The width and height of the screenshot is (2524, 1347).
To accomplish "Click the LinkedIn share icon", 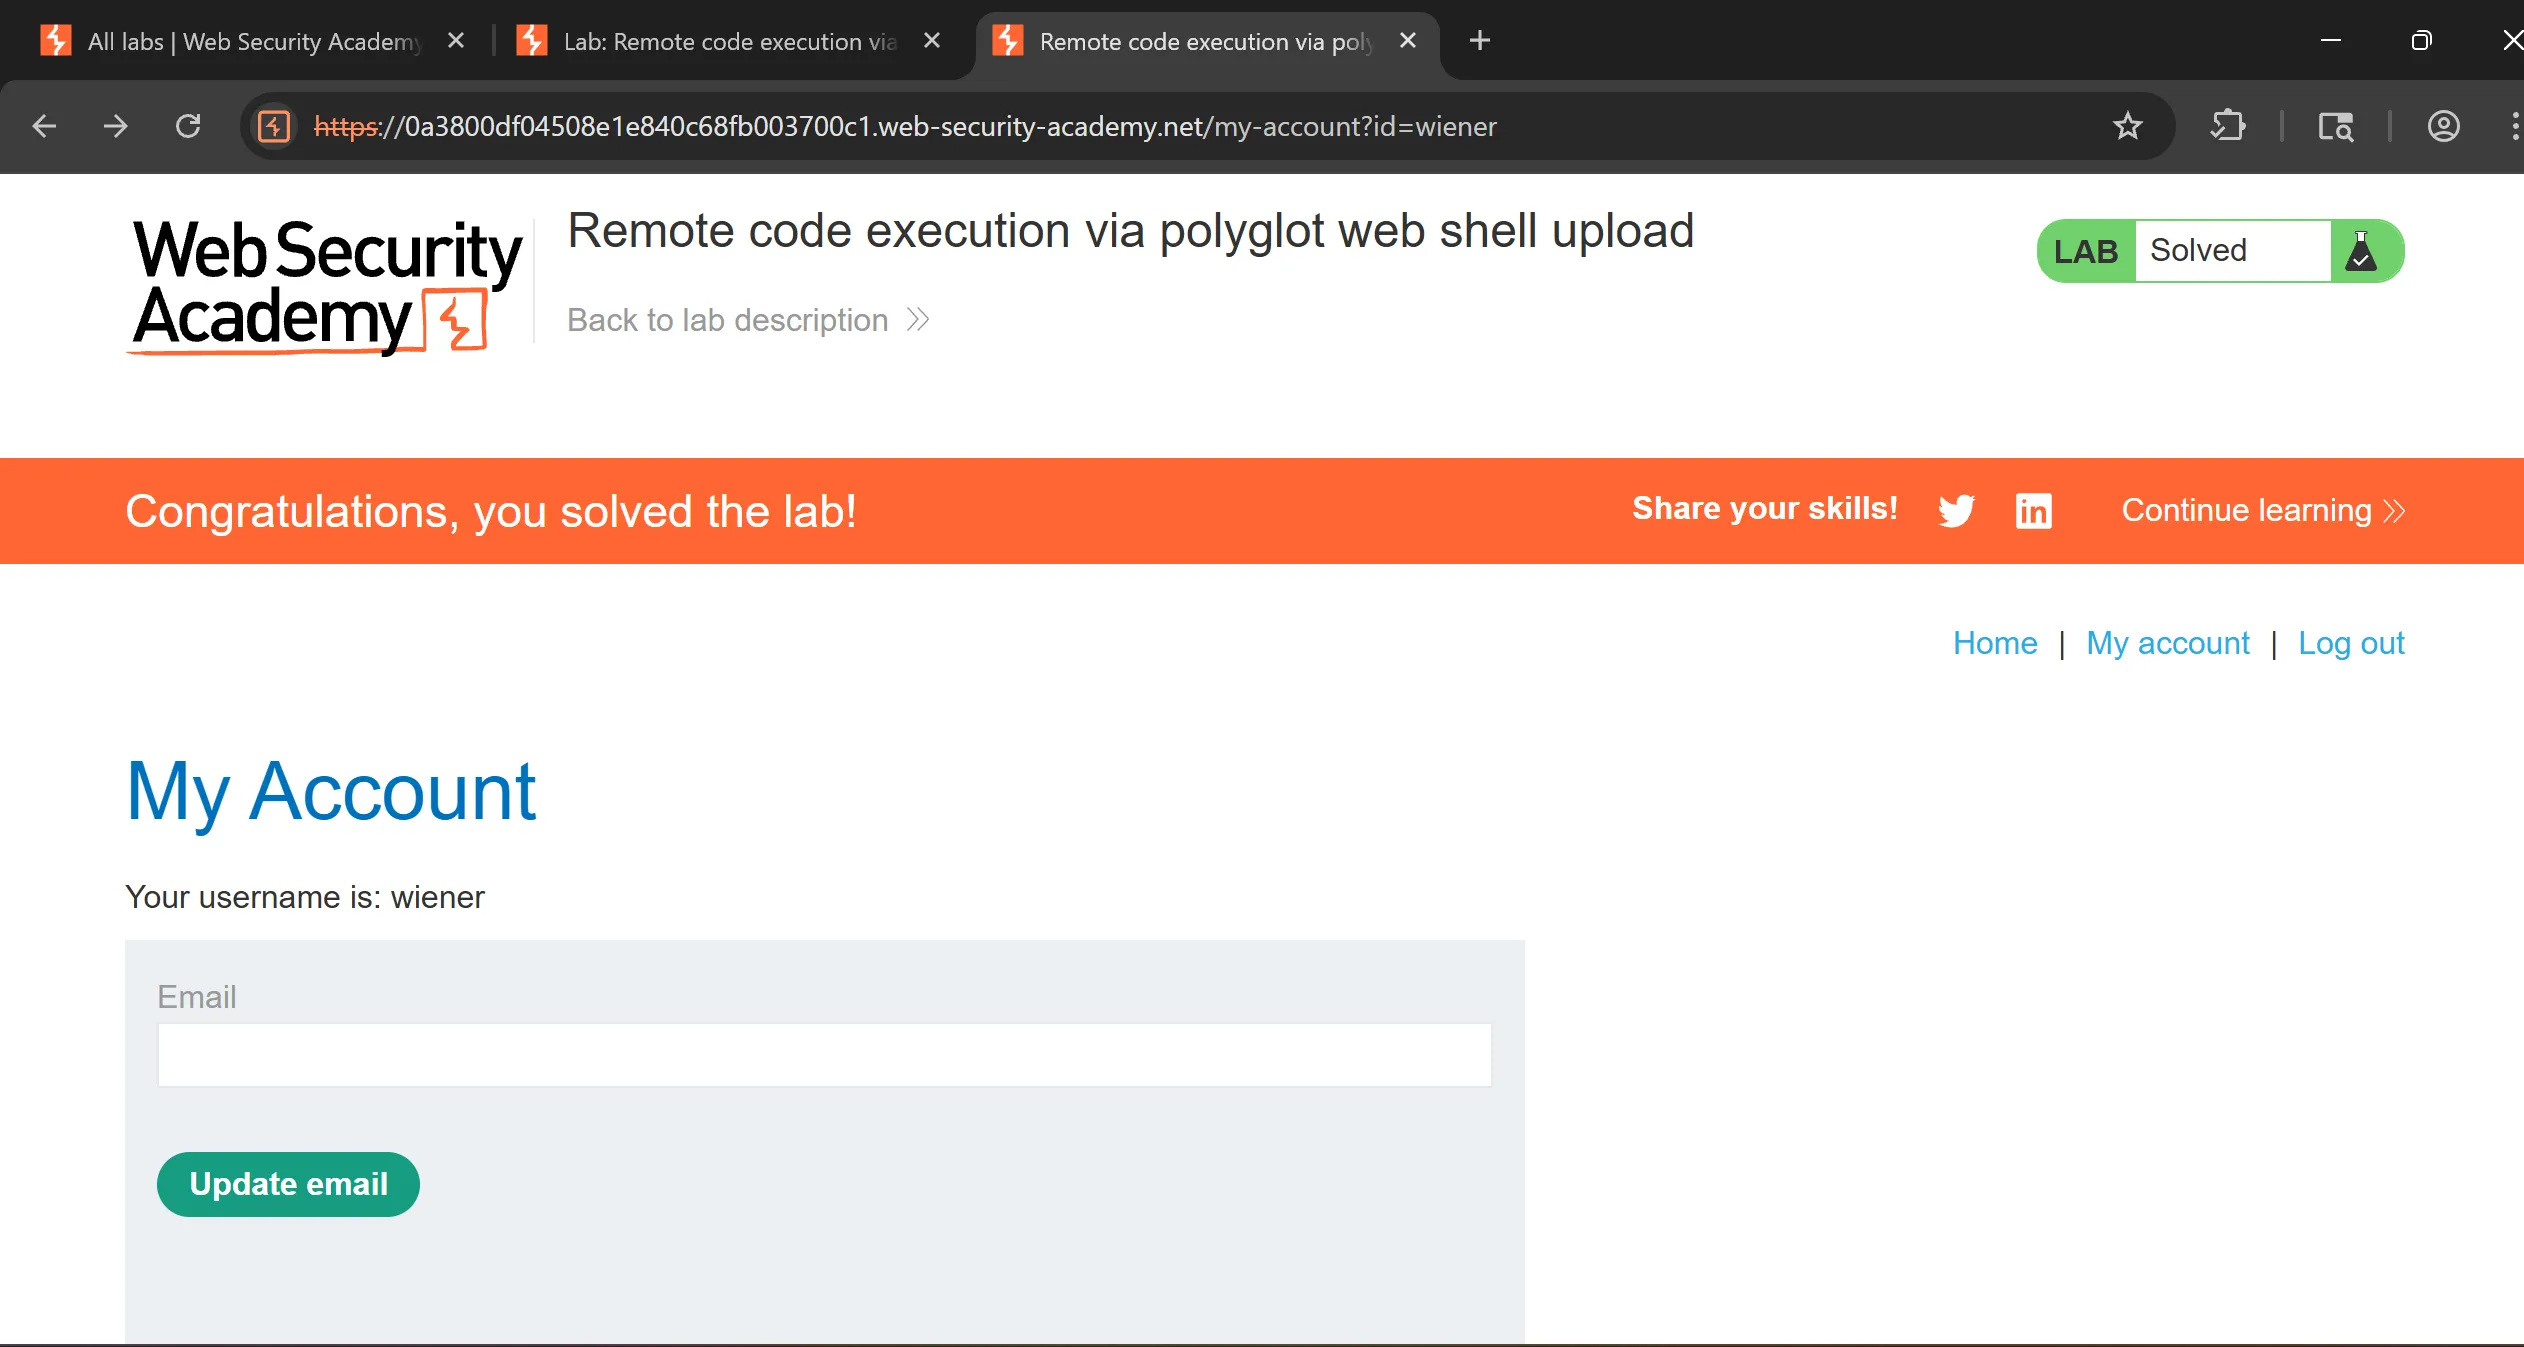I will pyautogui.click(x=2033, y=510).
